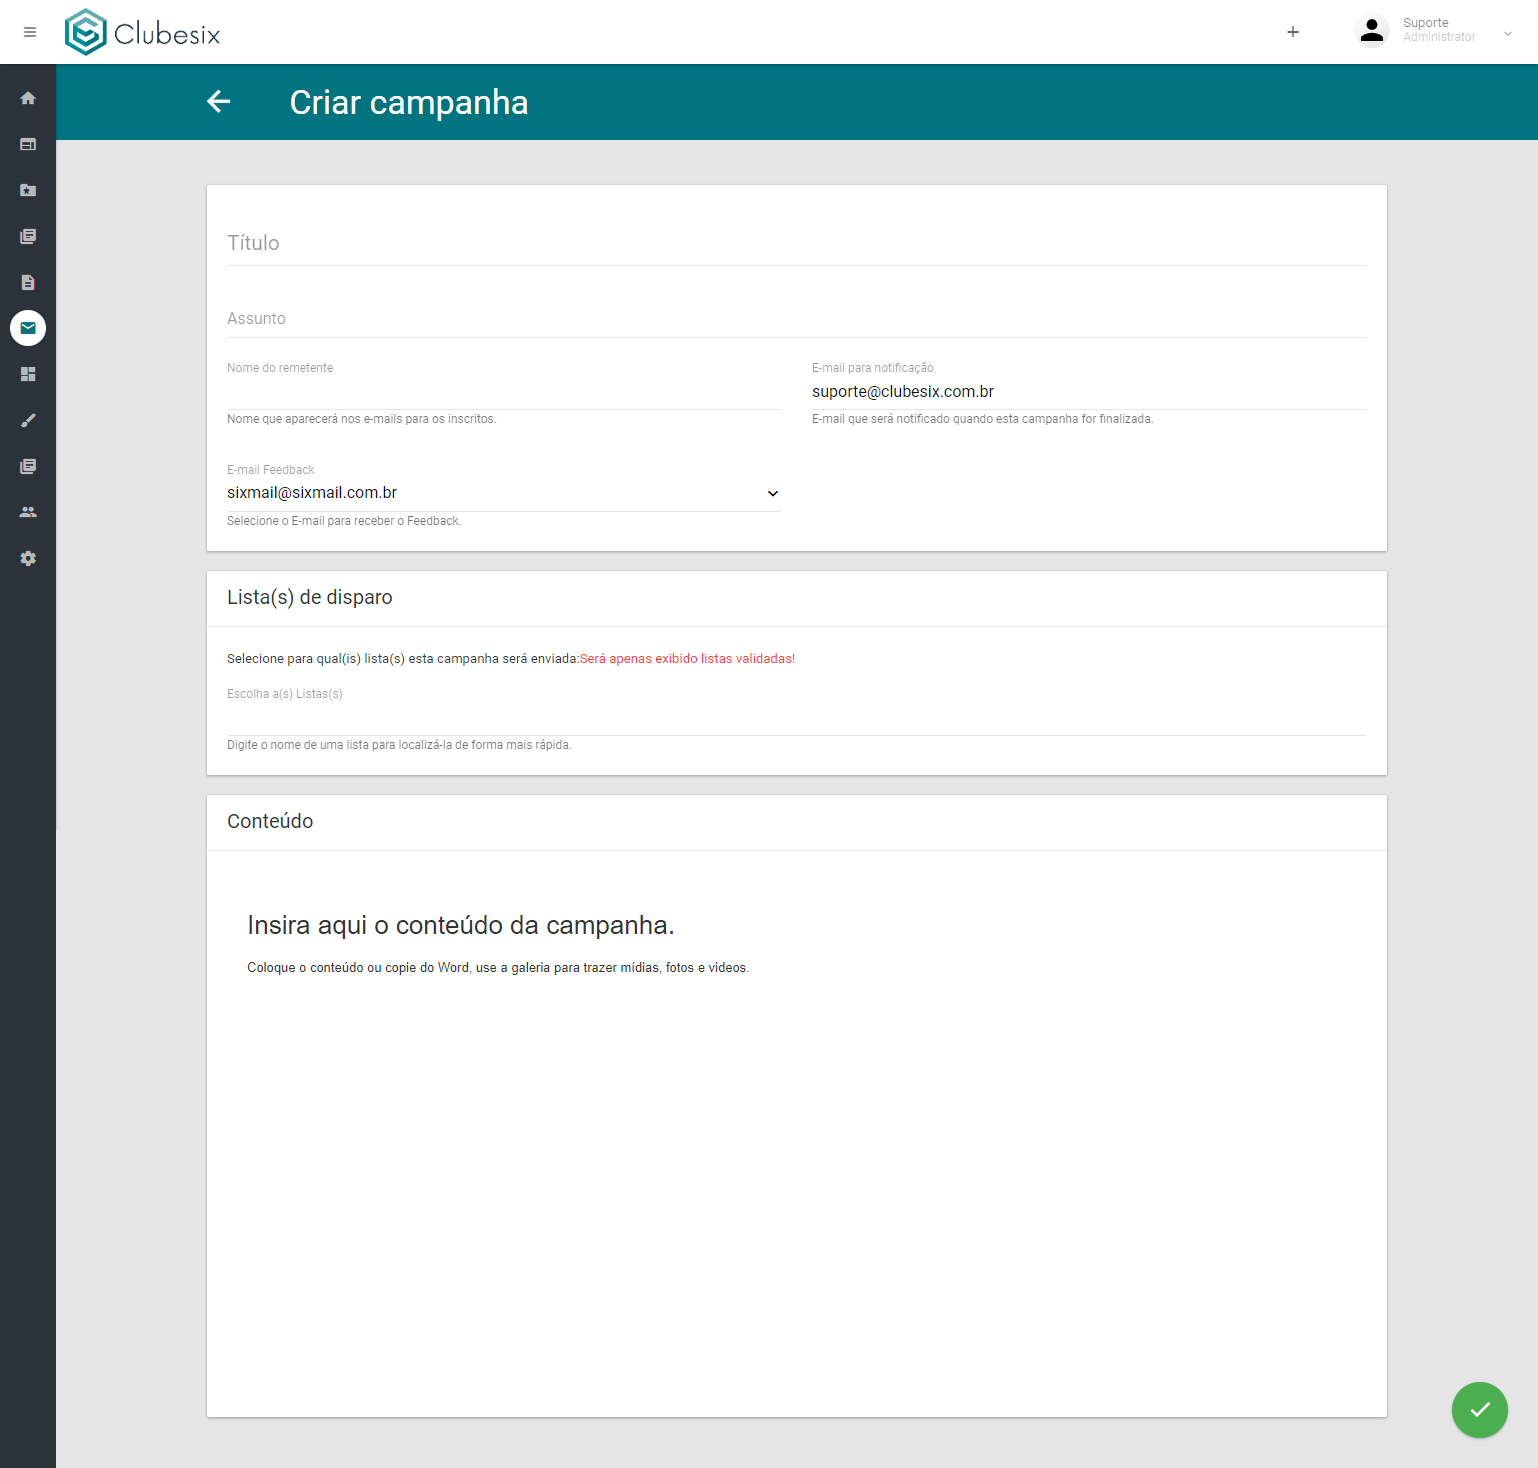Open the hamburger menu
This screenshot has width=1538, height=1468.
pyautogui.click(x=30, y=32)
